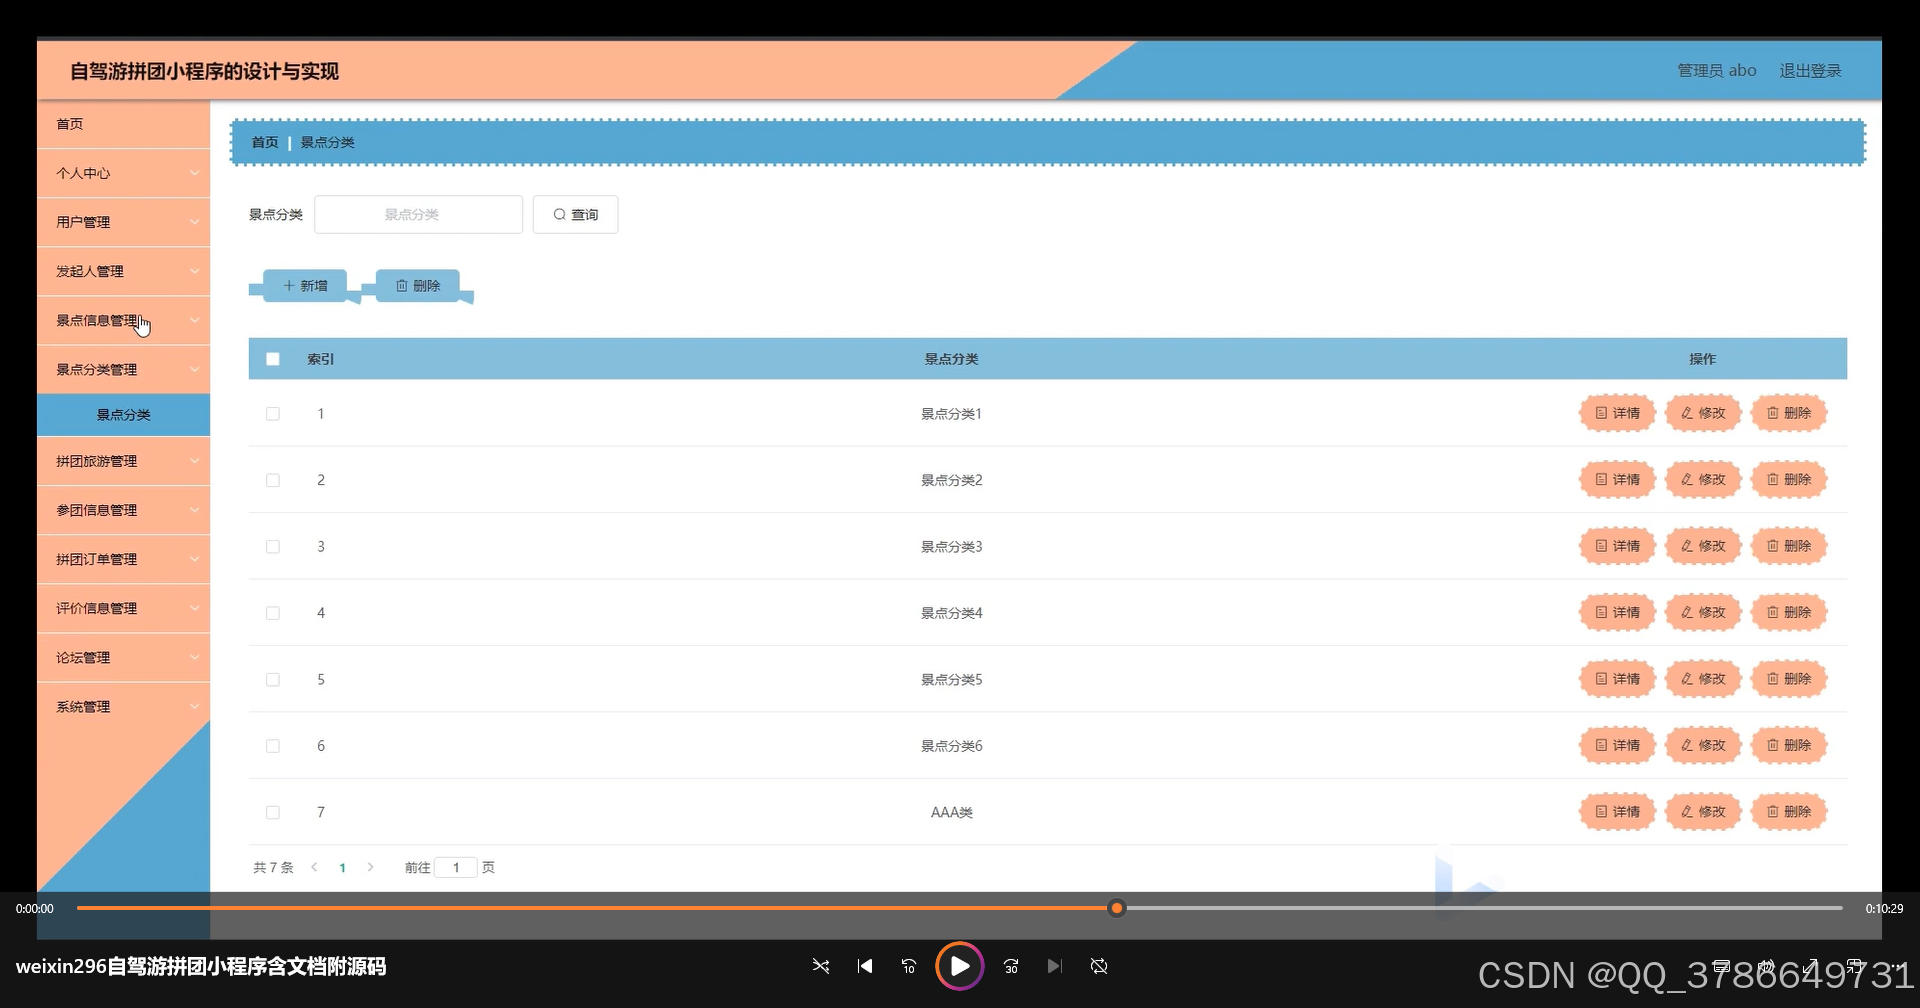Expand 拼团订单管理 sidebar menu
Viewport: 1920px width, 1008px height.
(x=124, y=559)
